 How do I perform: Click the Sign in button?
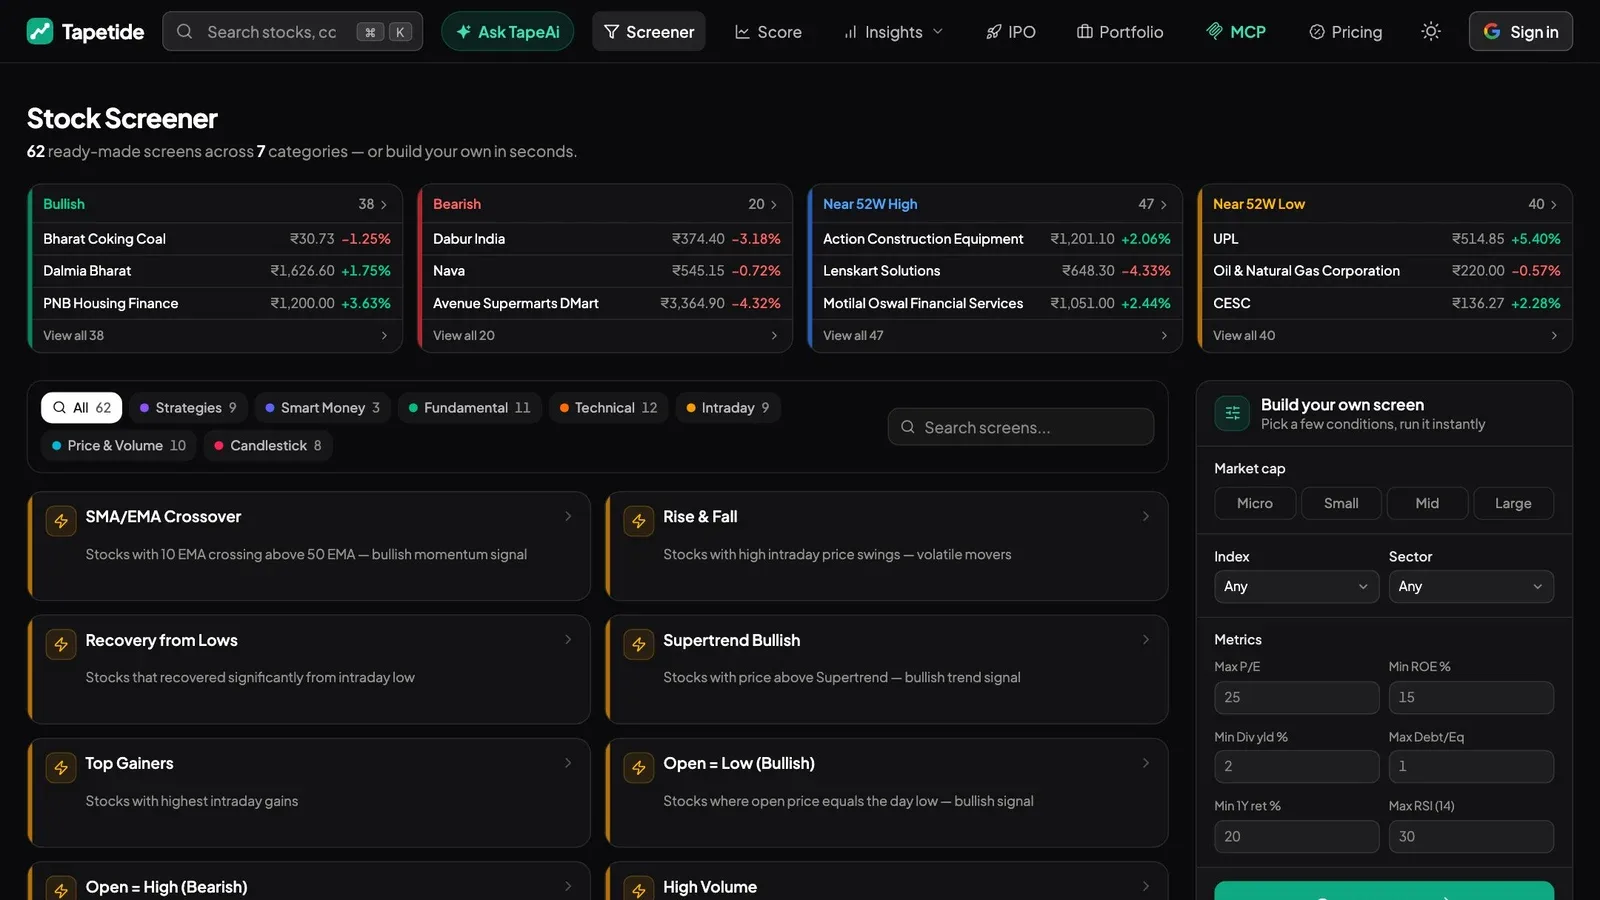[1520, 32]
